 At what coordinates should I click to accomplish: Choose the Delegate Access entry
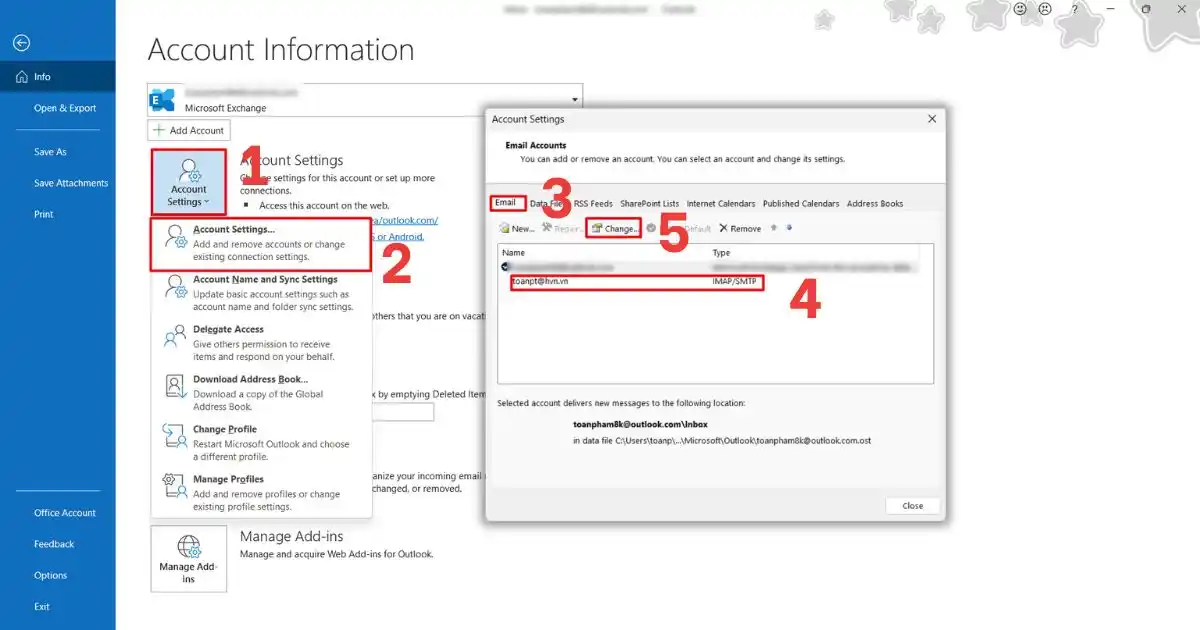(260, 343)
